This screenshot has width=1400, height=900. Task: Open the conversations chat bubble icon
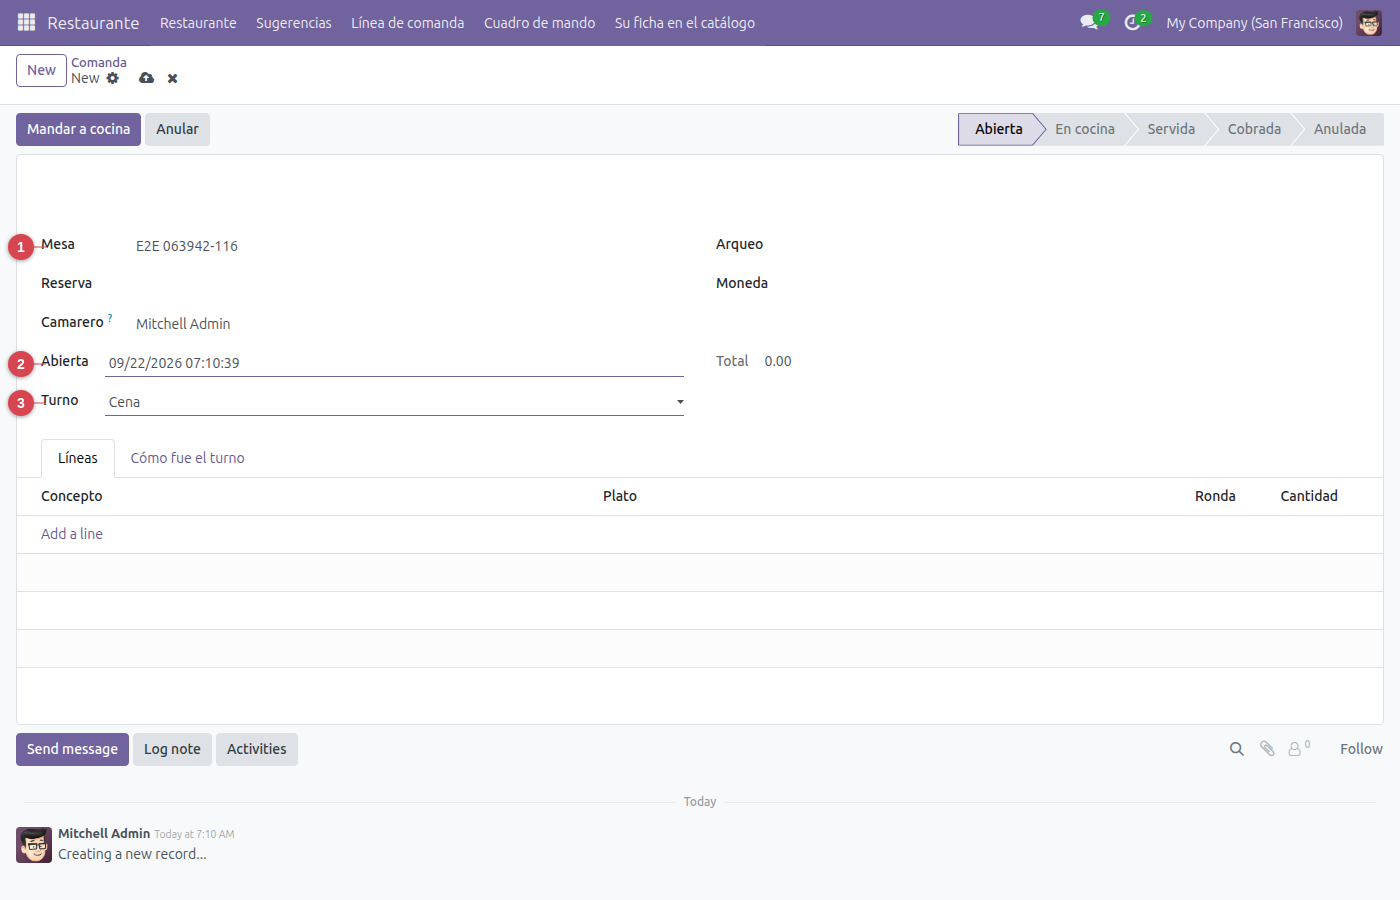click(x=1089, y=22)
